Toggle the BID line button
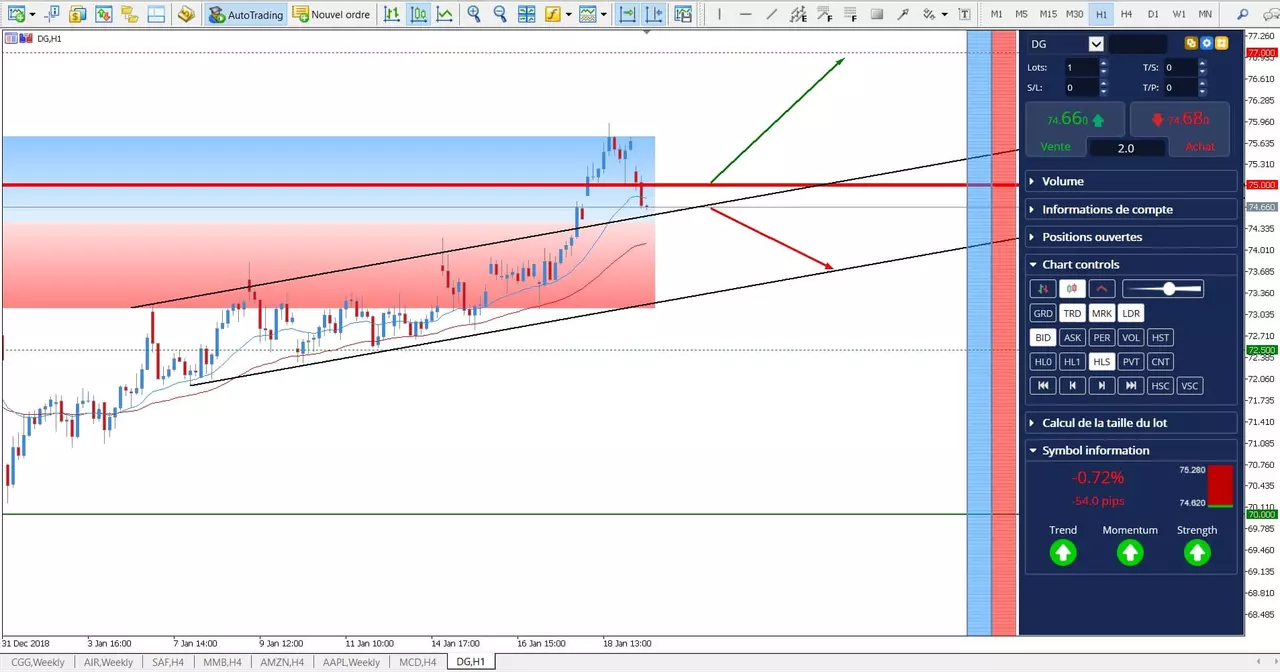The image size is (1280, 672). 1043,338
